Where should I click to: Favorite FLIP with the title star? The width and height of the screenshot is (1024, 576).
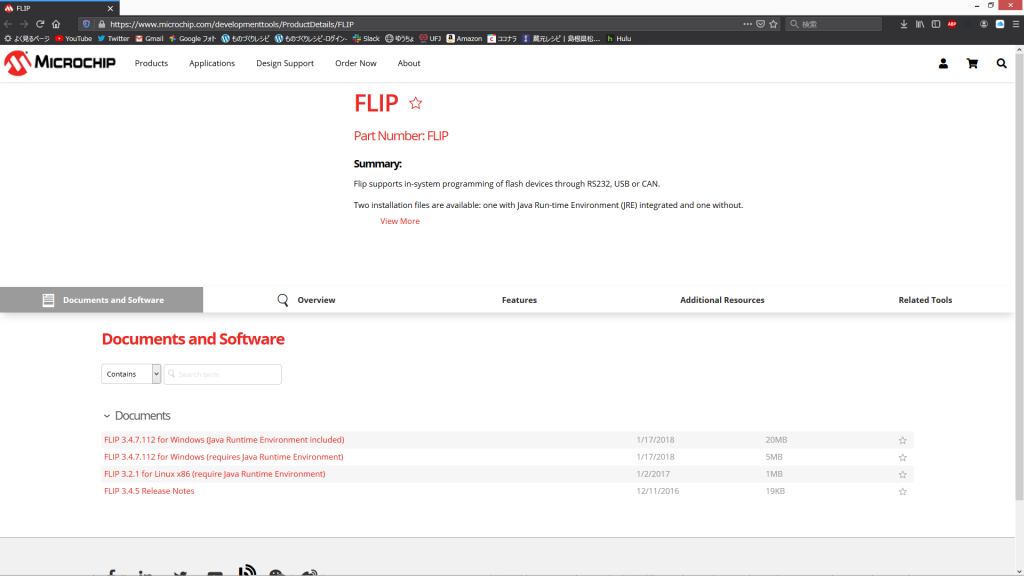[415, 103]
